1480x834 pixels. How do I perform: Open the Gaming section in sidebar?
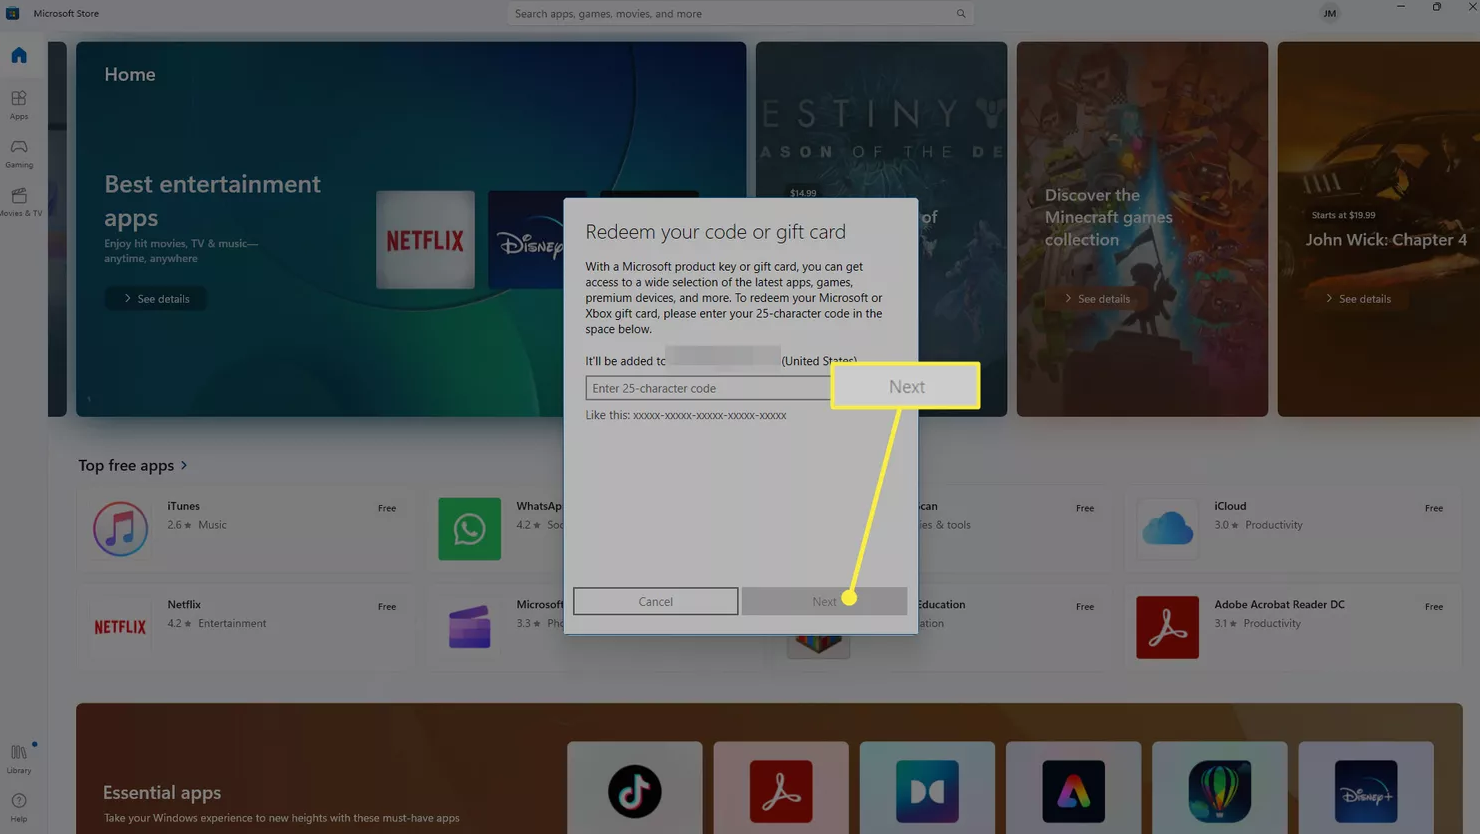(x=19, y=153)
